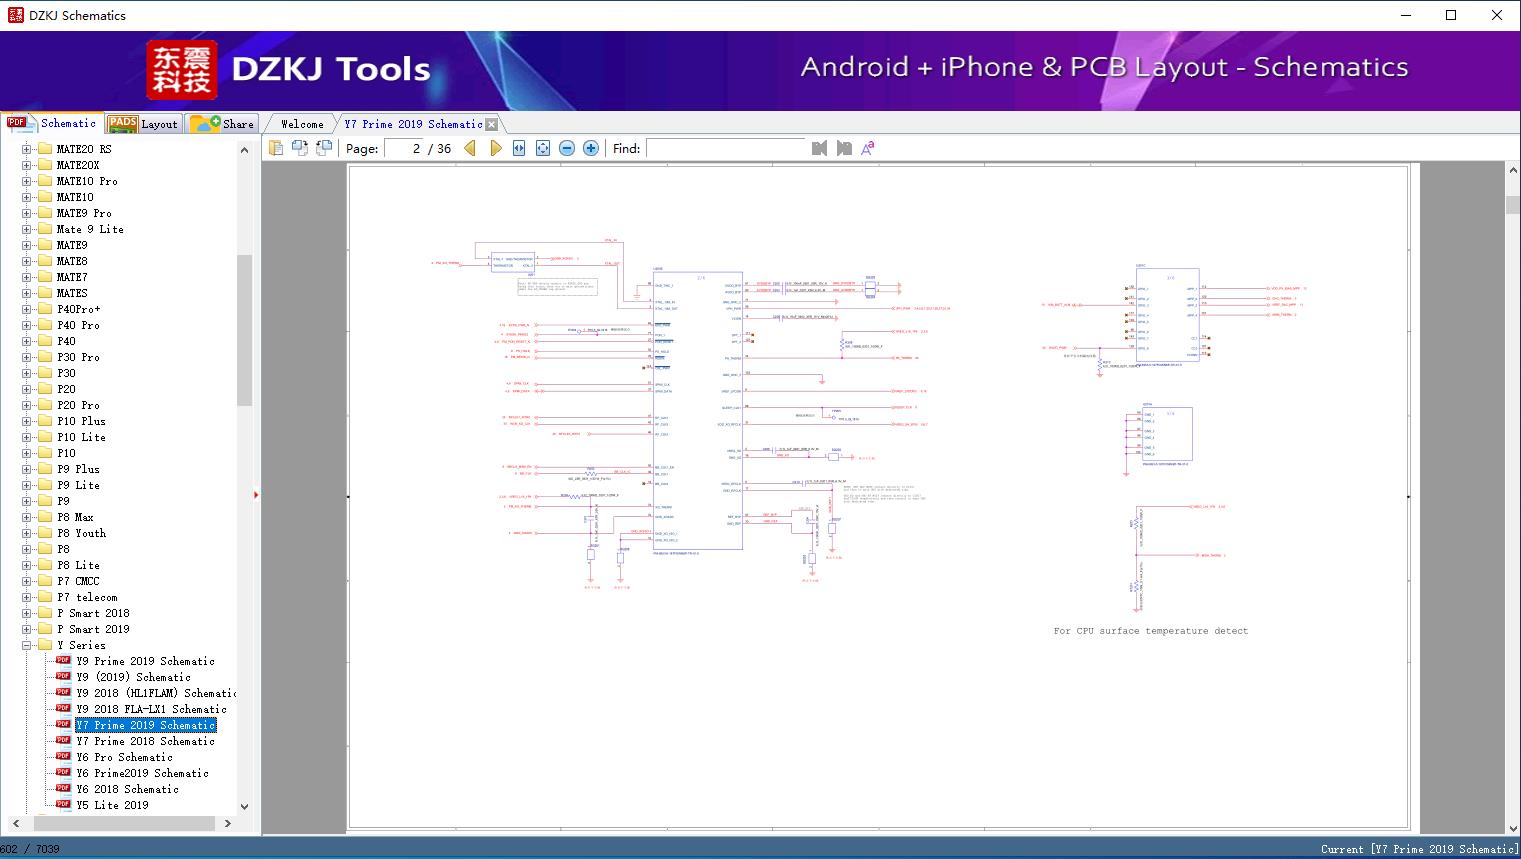Go to the previous page arrow

click(x=470, y=148)
